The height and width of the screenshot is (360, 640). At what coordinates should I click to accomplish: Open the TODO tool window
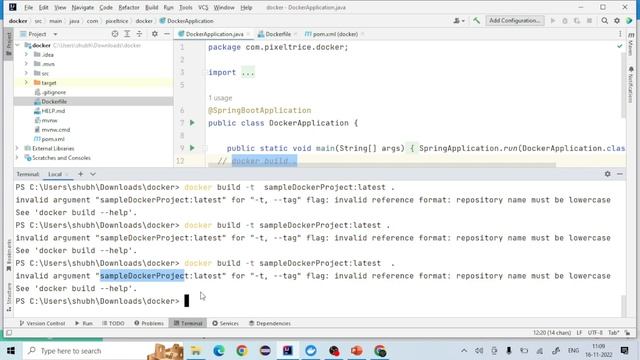[113, 323]
